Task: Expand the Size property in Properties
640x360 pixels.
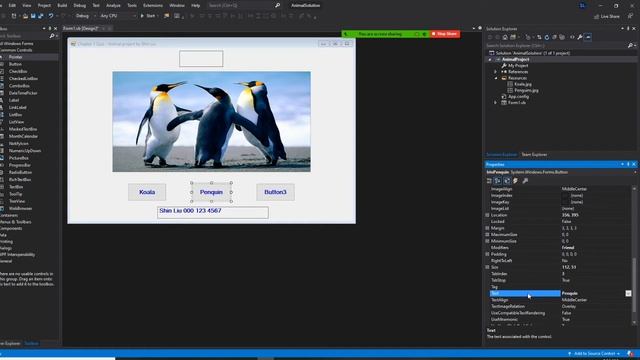Action: click(487, 267)
